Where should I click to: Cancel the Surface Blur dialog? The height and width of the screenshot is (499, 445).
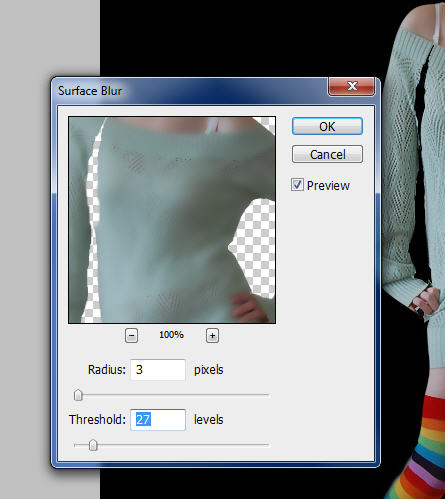point(327,154)
